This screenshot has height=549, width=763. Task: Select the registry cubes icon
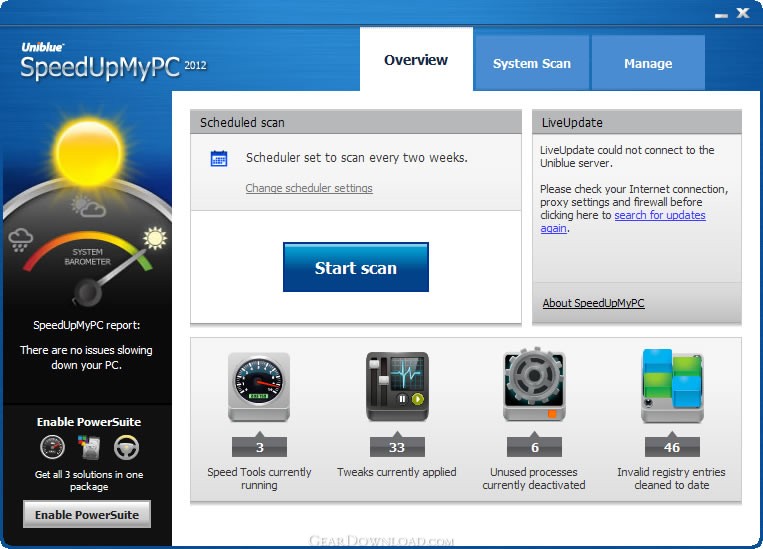point(672,385)
